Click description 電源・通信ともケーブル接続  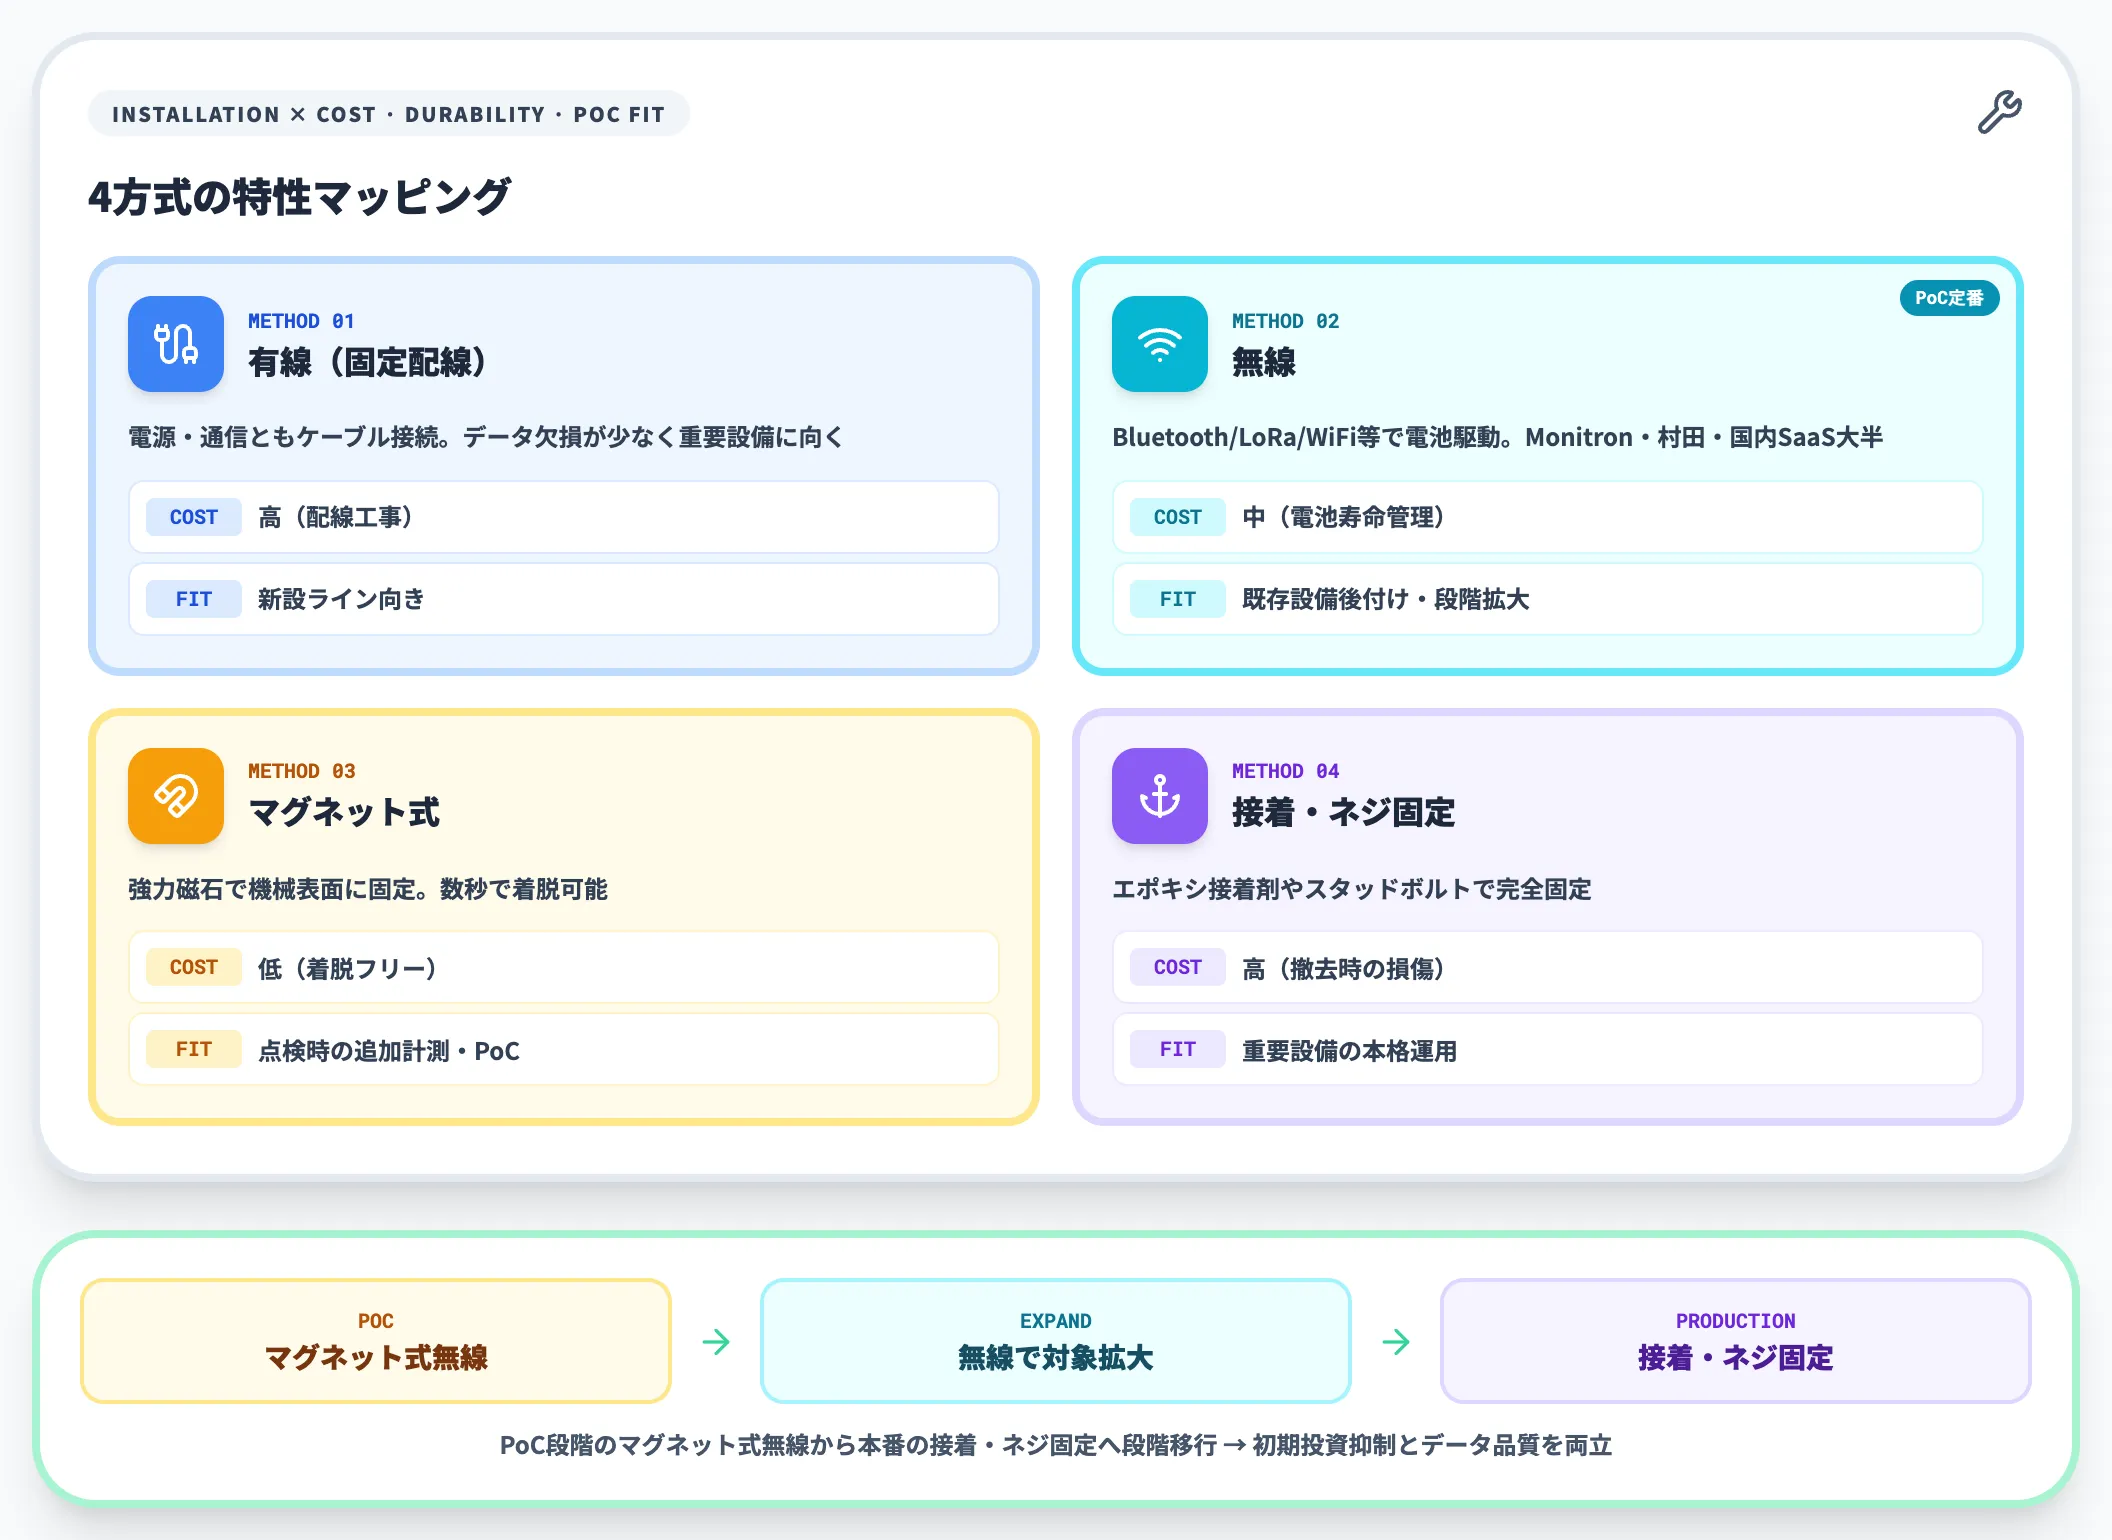(x=486, y=437)
